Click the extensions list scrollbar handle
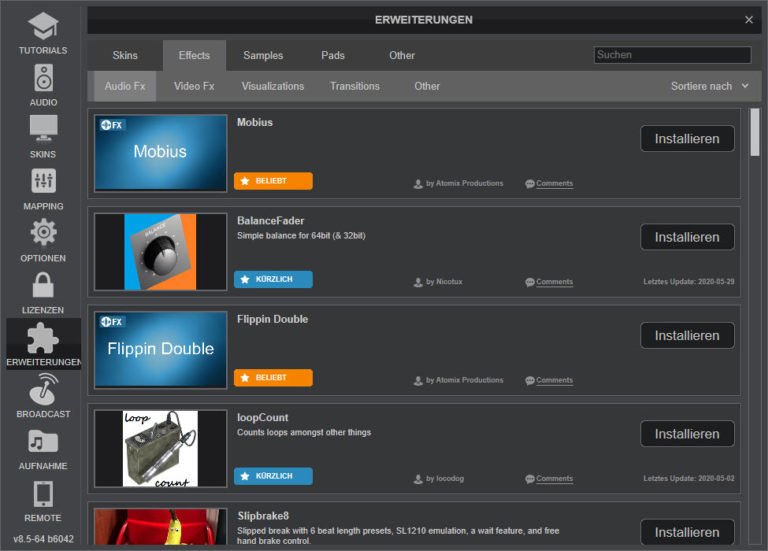Screen dimensions: 768x551 755,132
